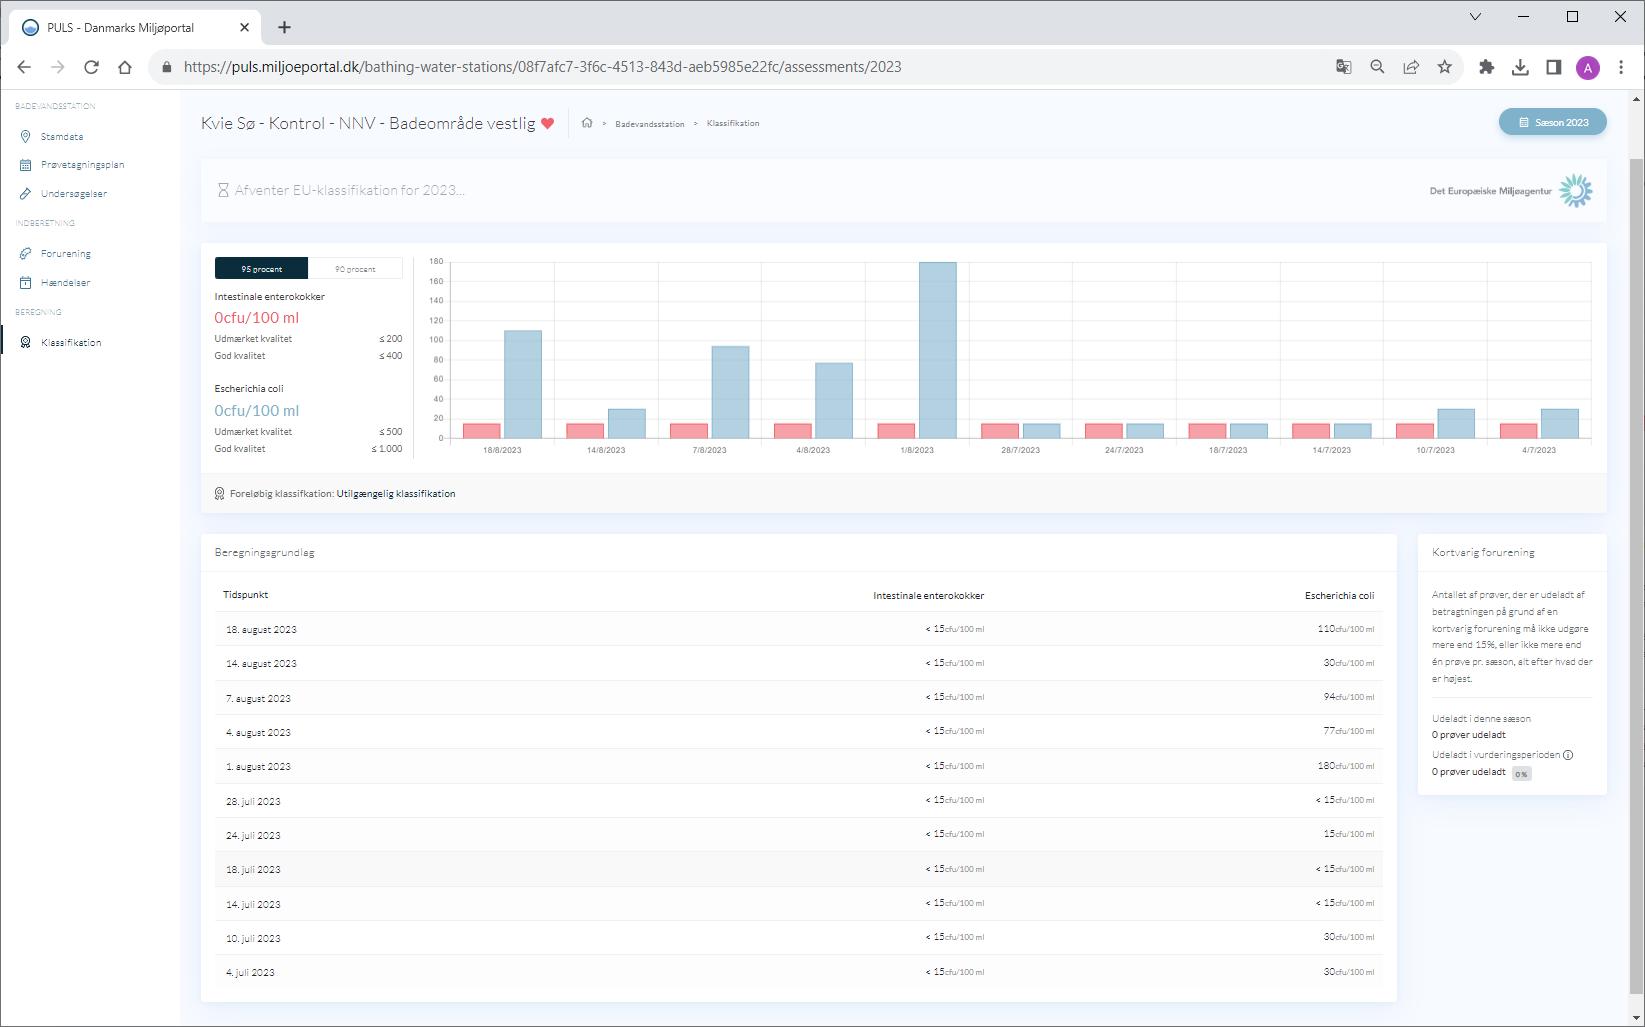Go to browser home page
The width and height of the screenshot is (1645, 1027).
125,67
